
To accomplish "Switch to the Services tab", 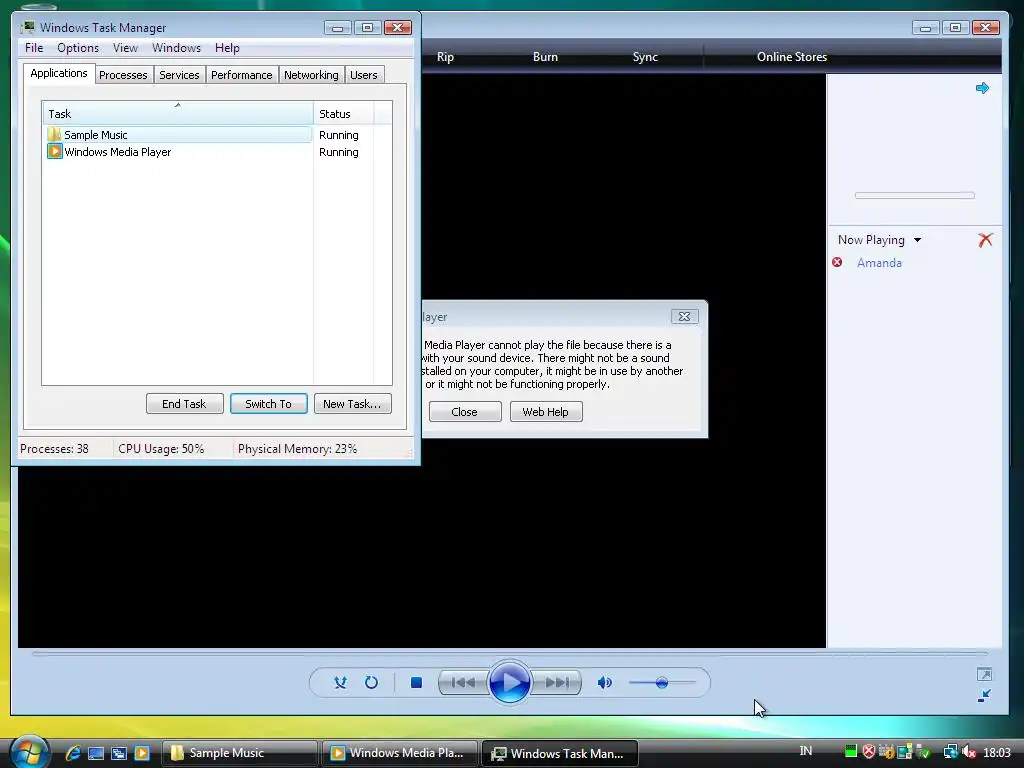I will point(179,75).
